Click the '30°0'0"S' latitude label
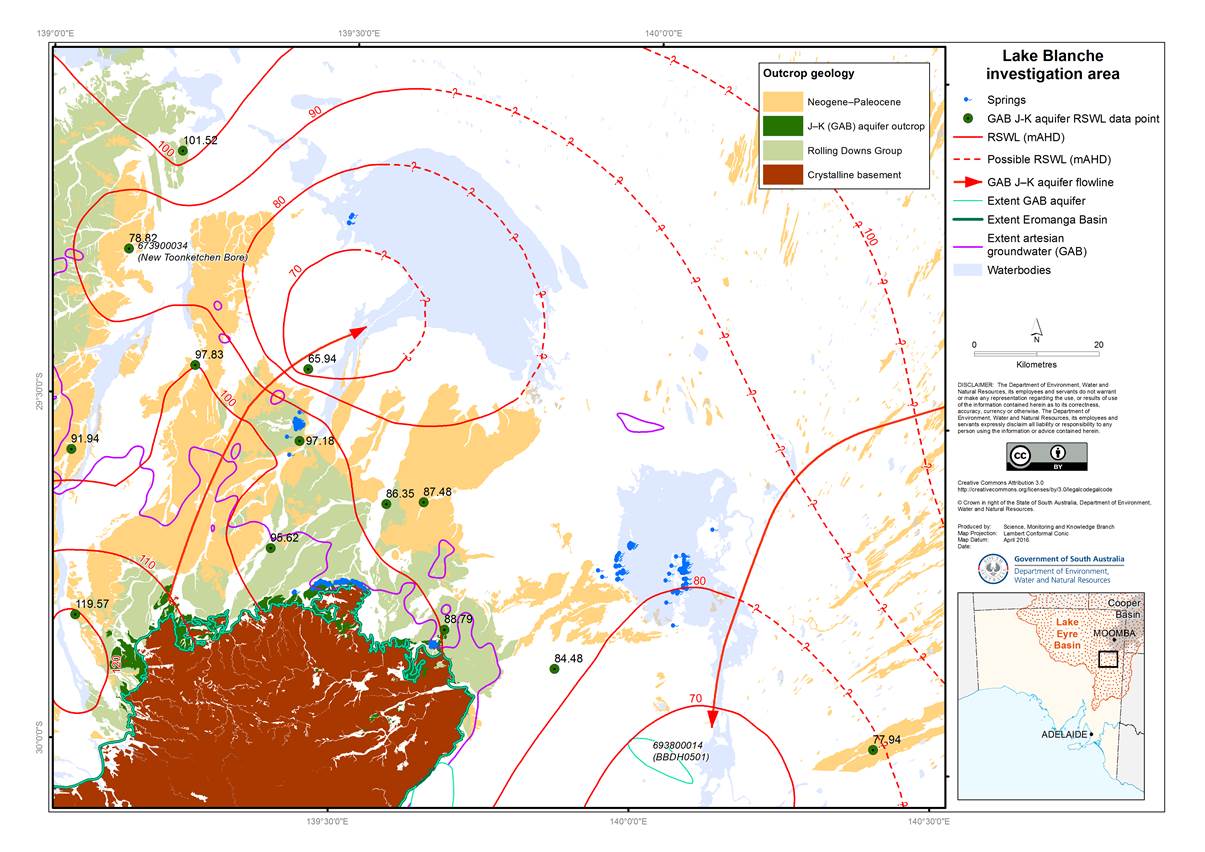 point(40,737)
